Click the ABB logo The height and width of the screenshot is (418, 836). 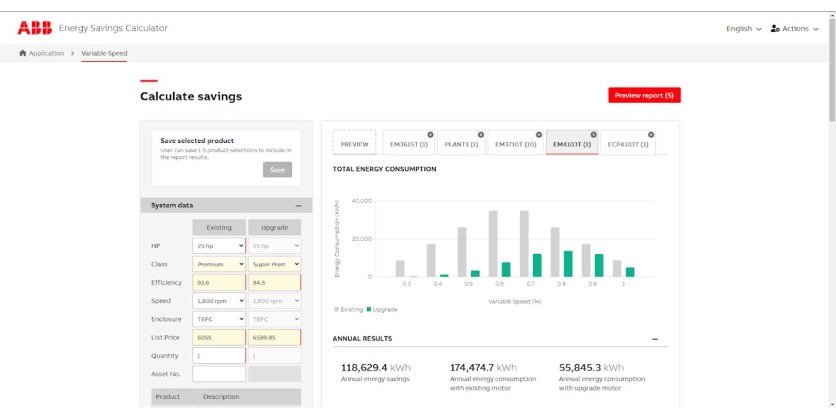(35, 28)
